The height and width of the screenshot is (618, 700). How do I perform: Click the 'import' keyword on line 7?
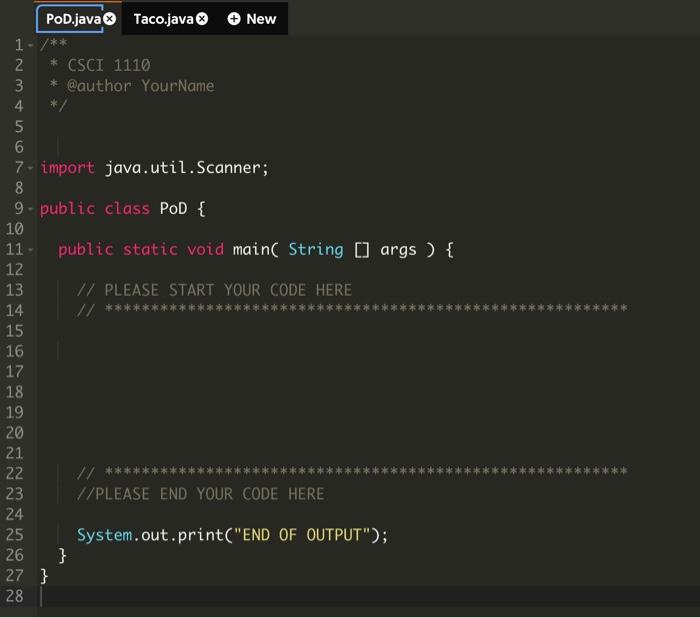coord(67,168)
